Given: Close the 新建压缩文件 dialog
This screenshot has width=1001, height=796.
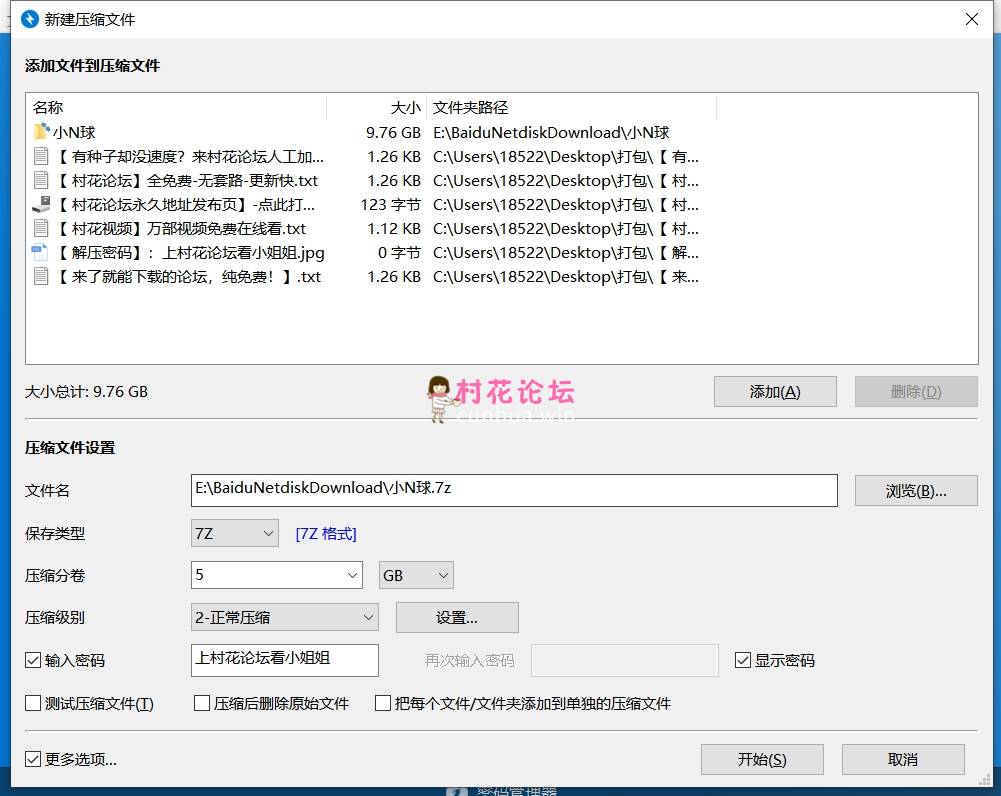Looking at the screenshot, I should tap(972, 19).
